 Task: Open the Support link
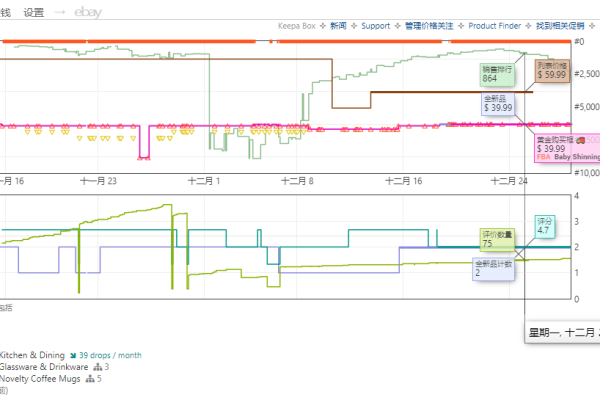pyautogui.click(x=375, y=26)
